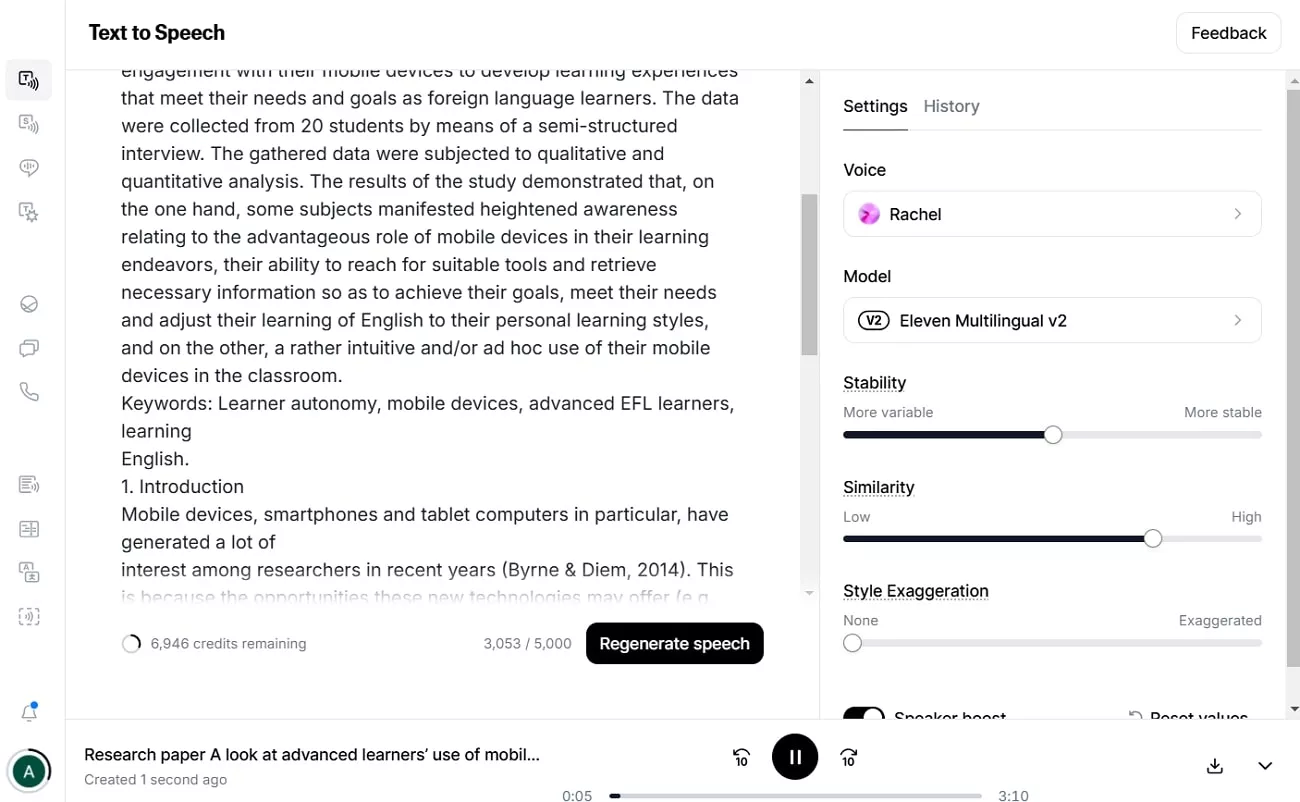
Task: Select the Text to Speech tool in sidebar
Action: click(29, 80)
